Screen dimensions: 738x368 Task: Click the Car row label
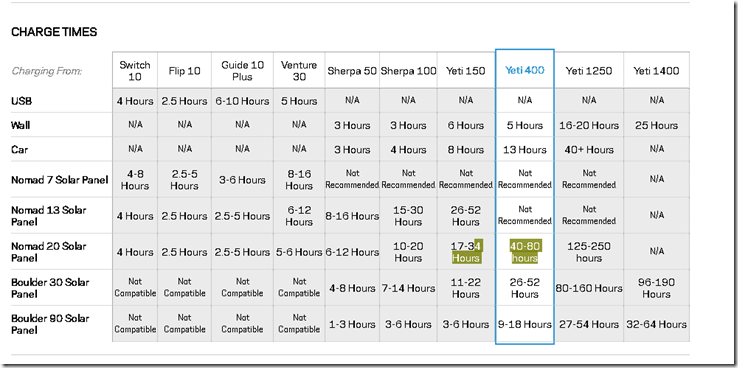[x=19, y=150]
